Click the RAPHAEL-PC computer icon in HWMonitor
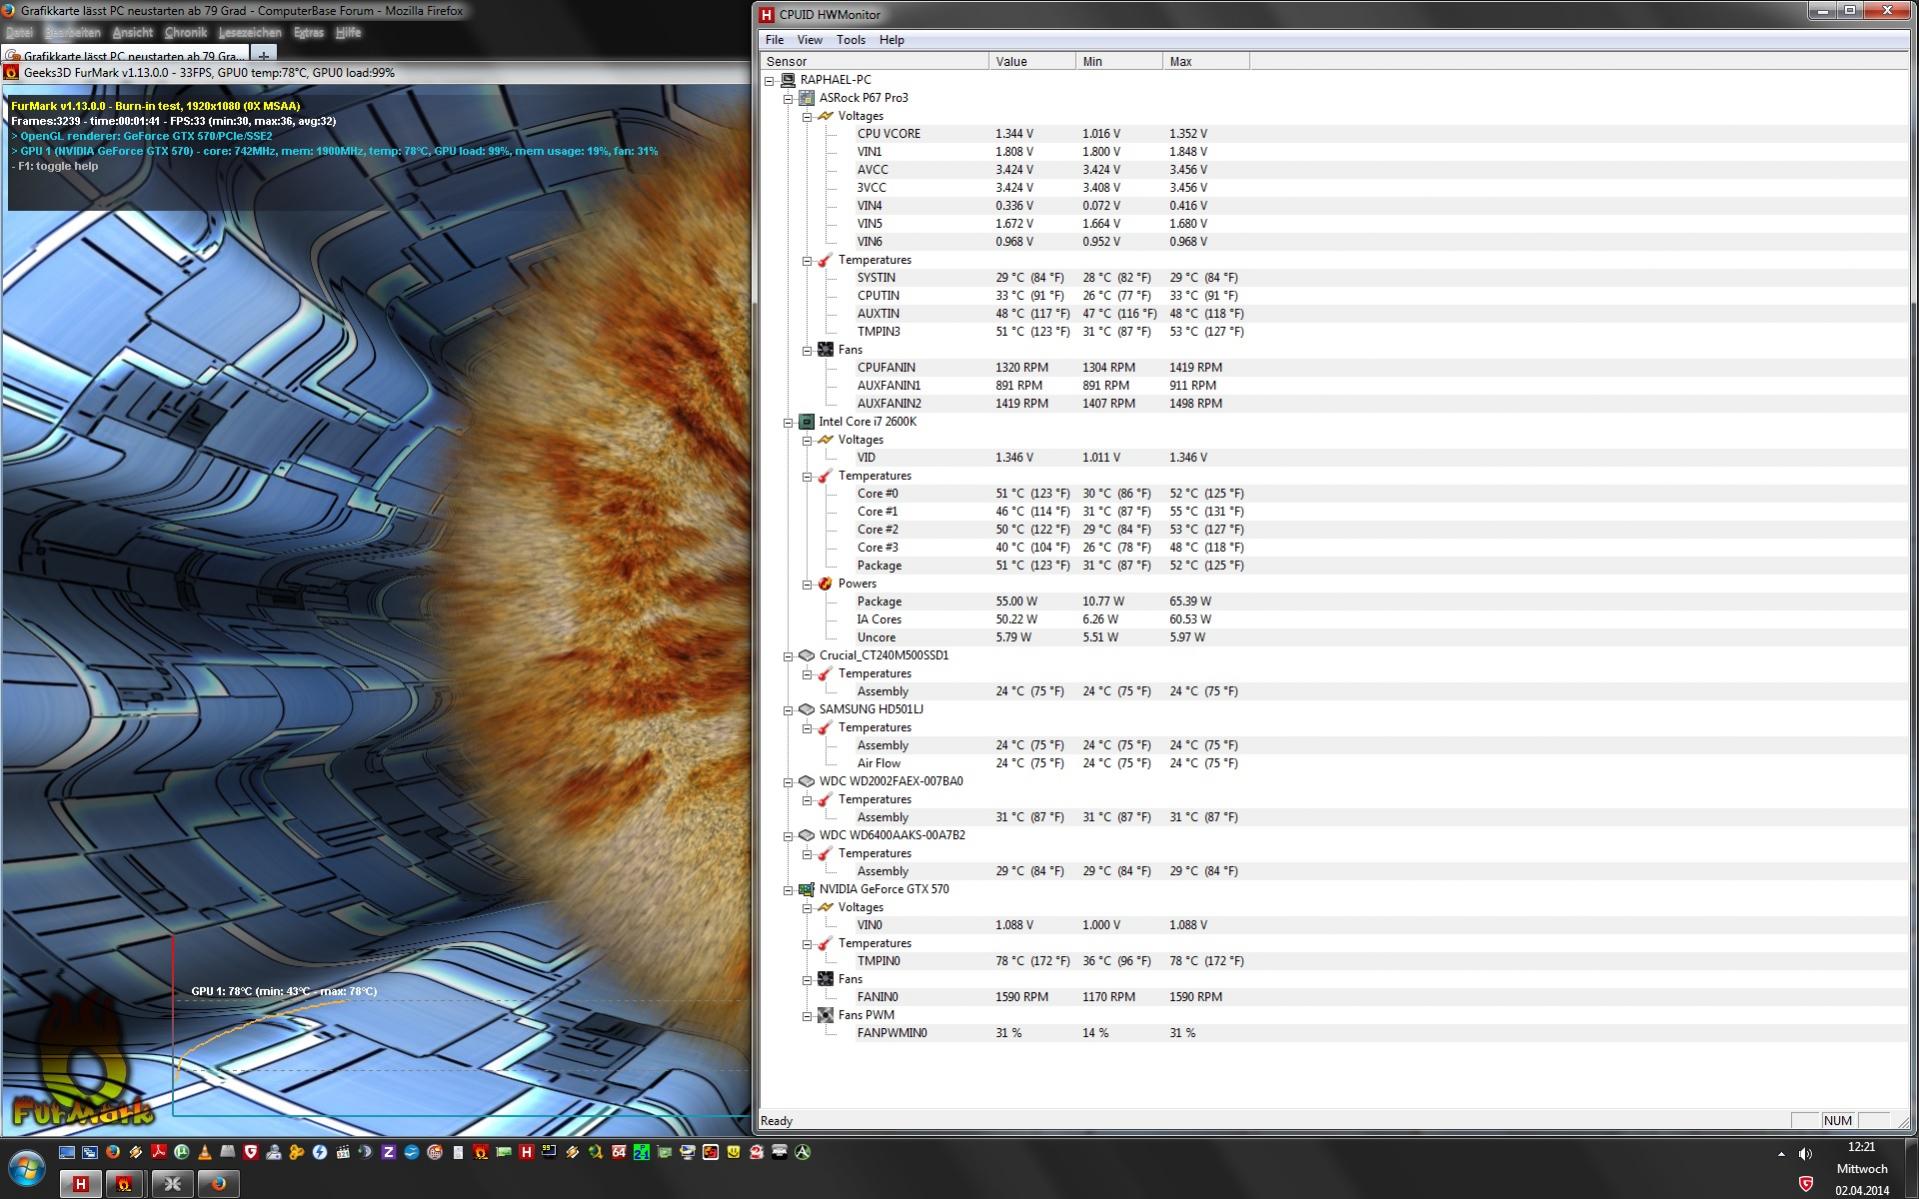Screen dimensions: 1919x1199 click(x=788, y=80)
